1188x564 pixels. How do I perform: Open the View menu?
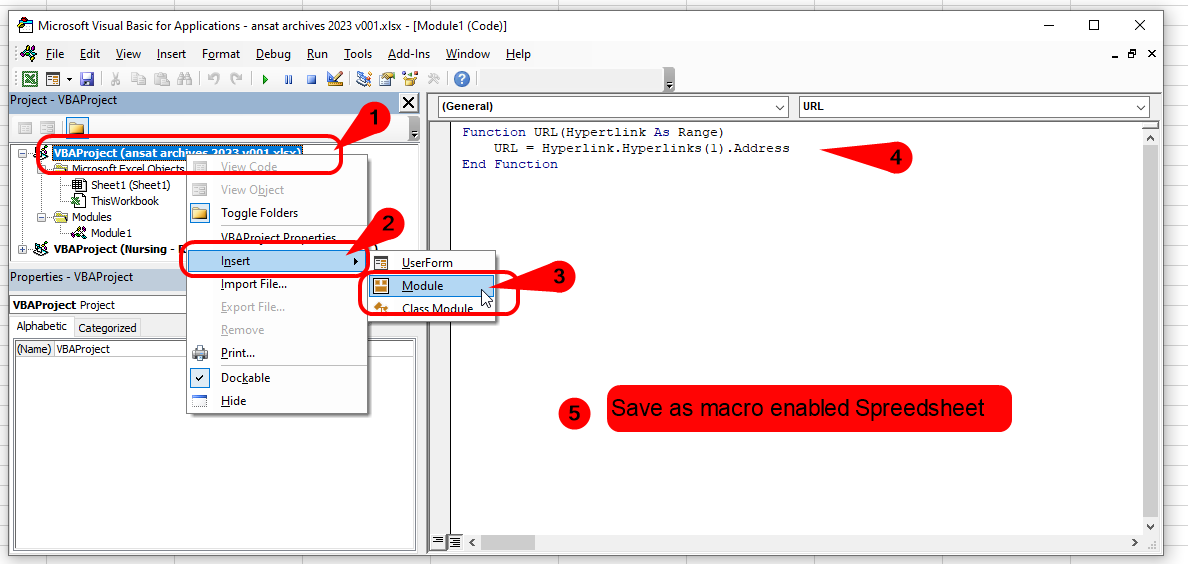pyautogui.click(x=128, y=54)
